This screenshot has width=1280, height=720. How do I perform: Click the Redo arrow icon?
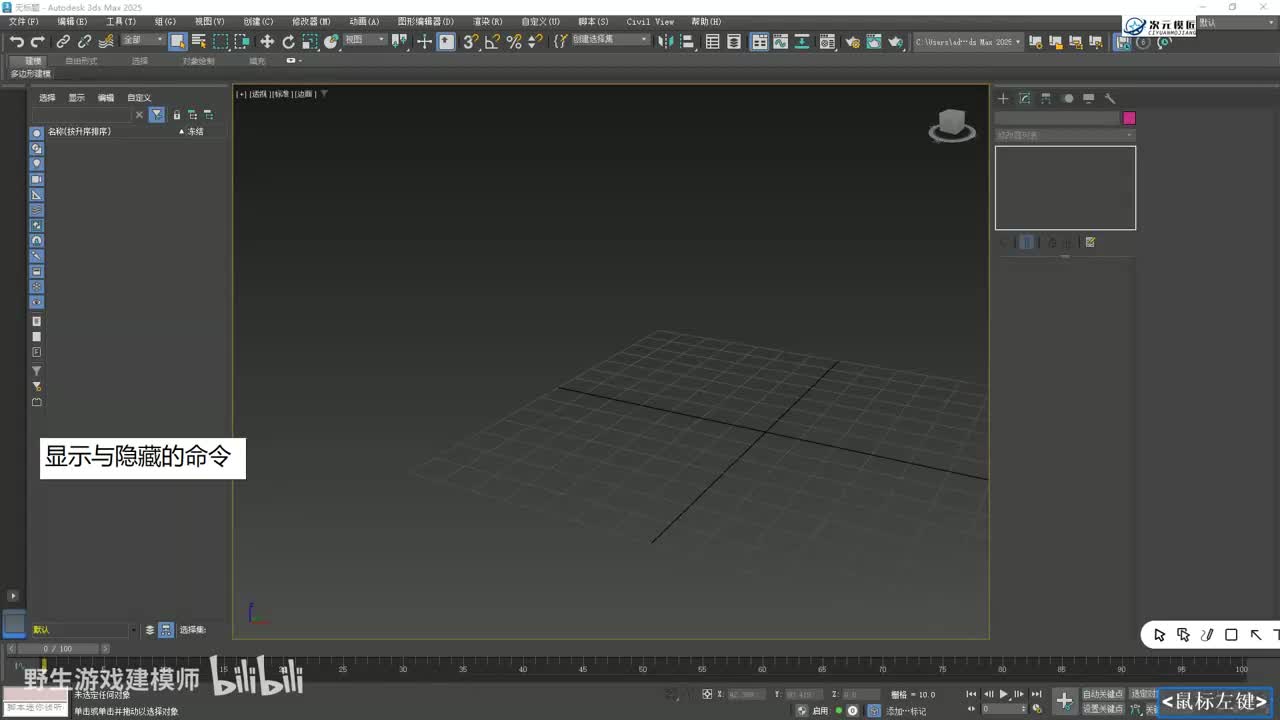point(38,41)
